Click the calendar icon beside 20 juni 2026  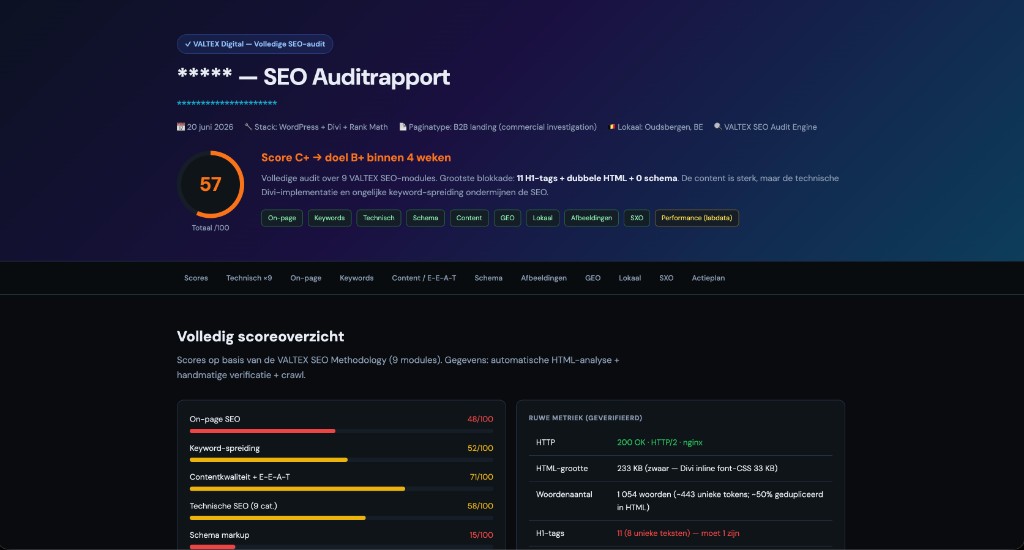point(181,127)
